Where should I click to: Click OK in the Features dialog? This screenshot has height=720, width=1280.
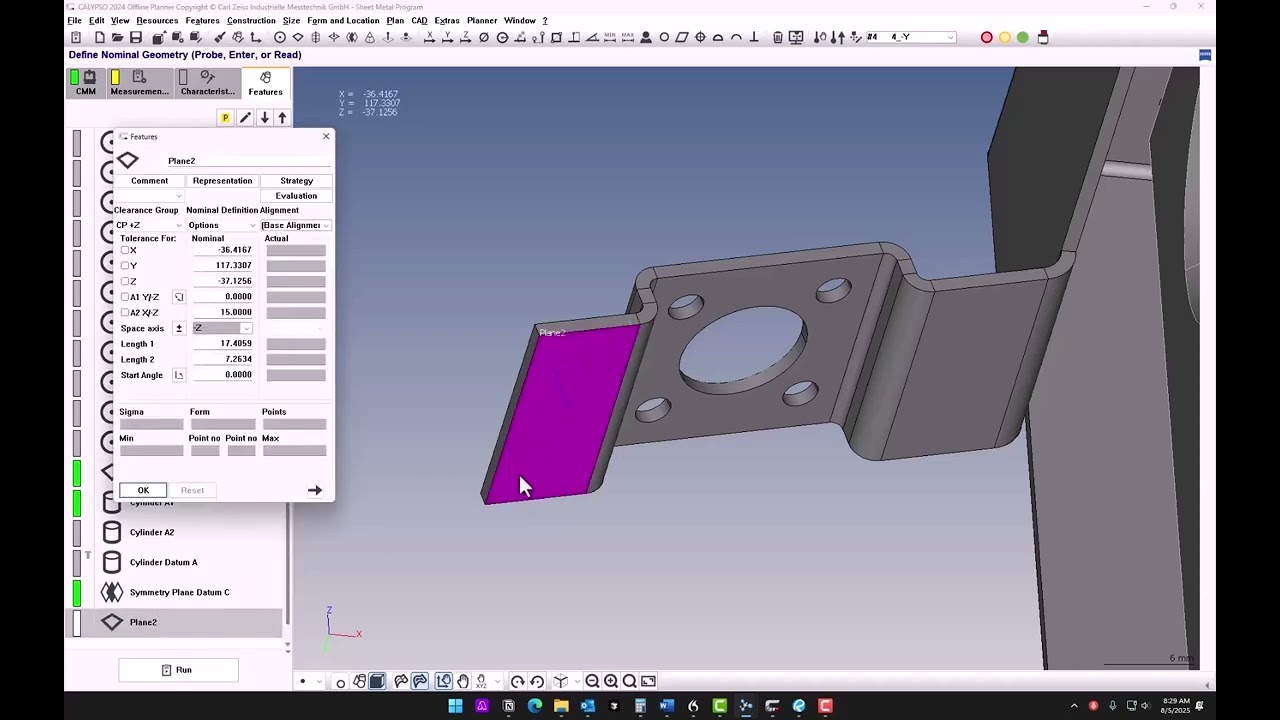point(143,490)
